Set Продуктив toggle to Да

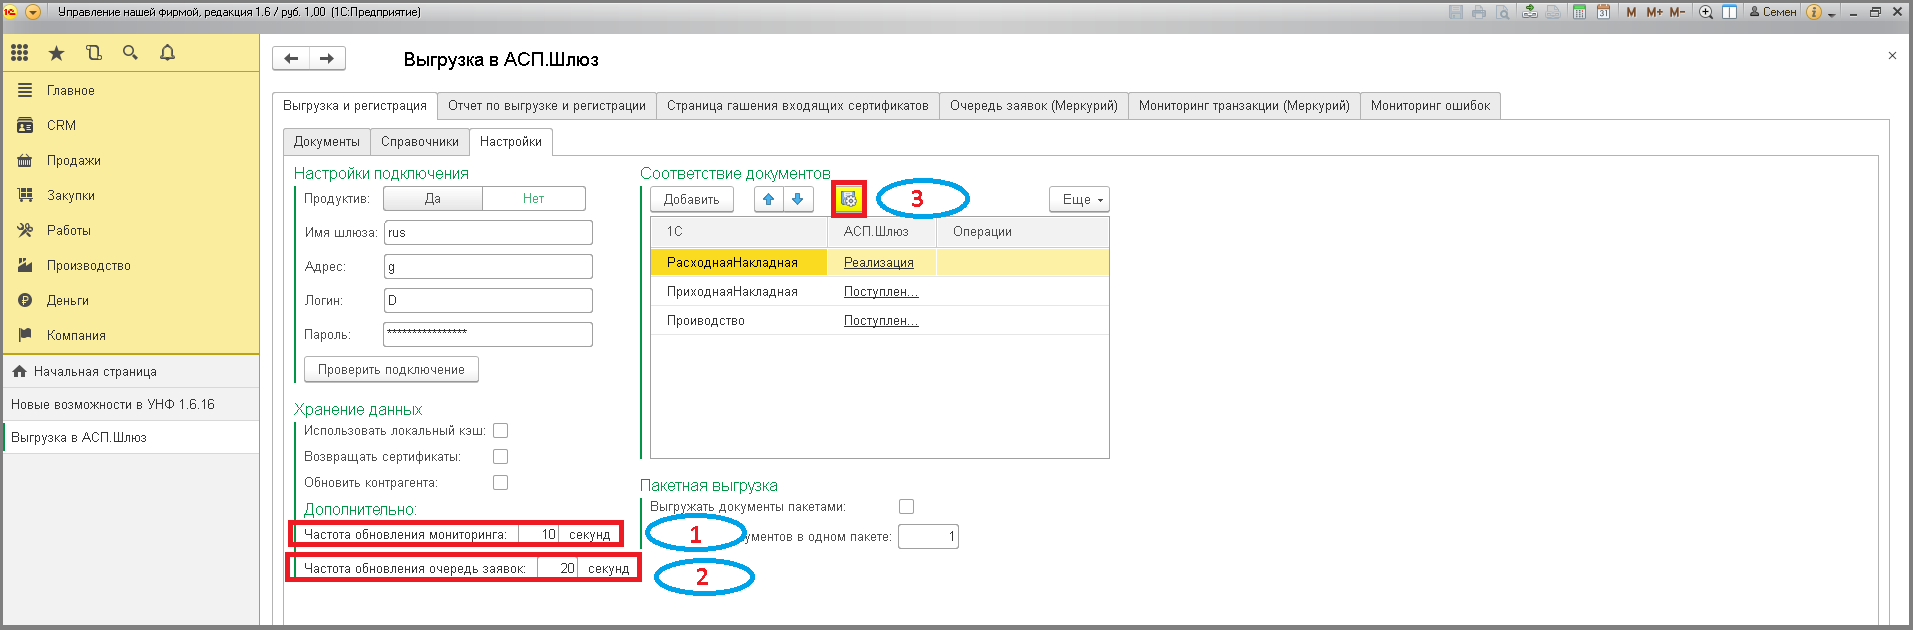433,199
